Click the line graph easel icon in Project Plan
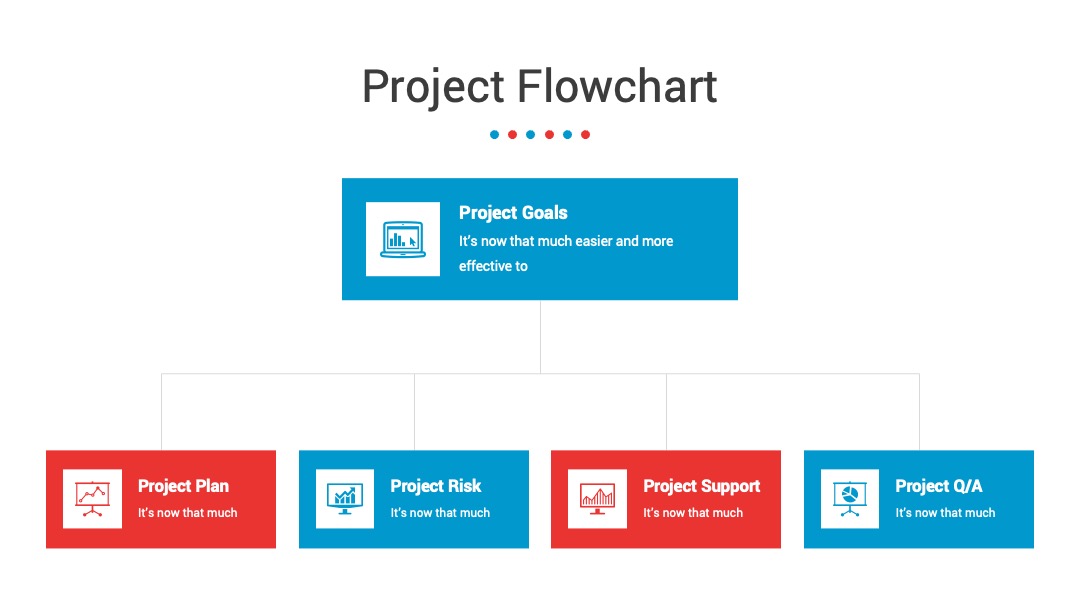 pyautogui.click(x=92, y=499)
